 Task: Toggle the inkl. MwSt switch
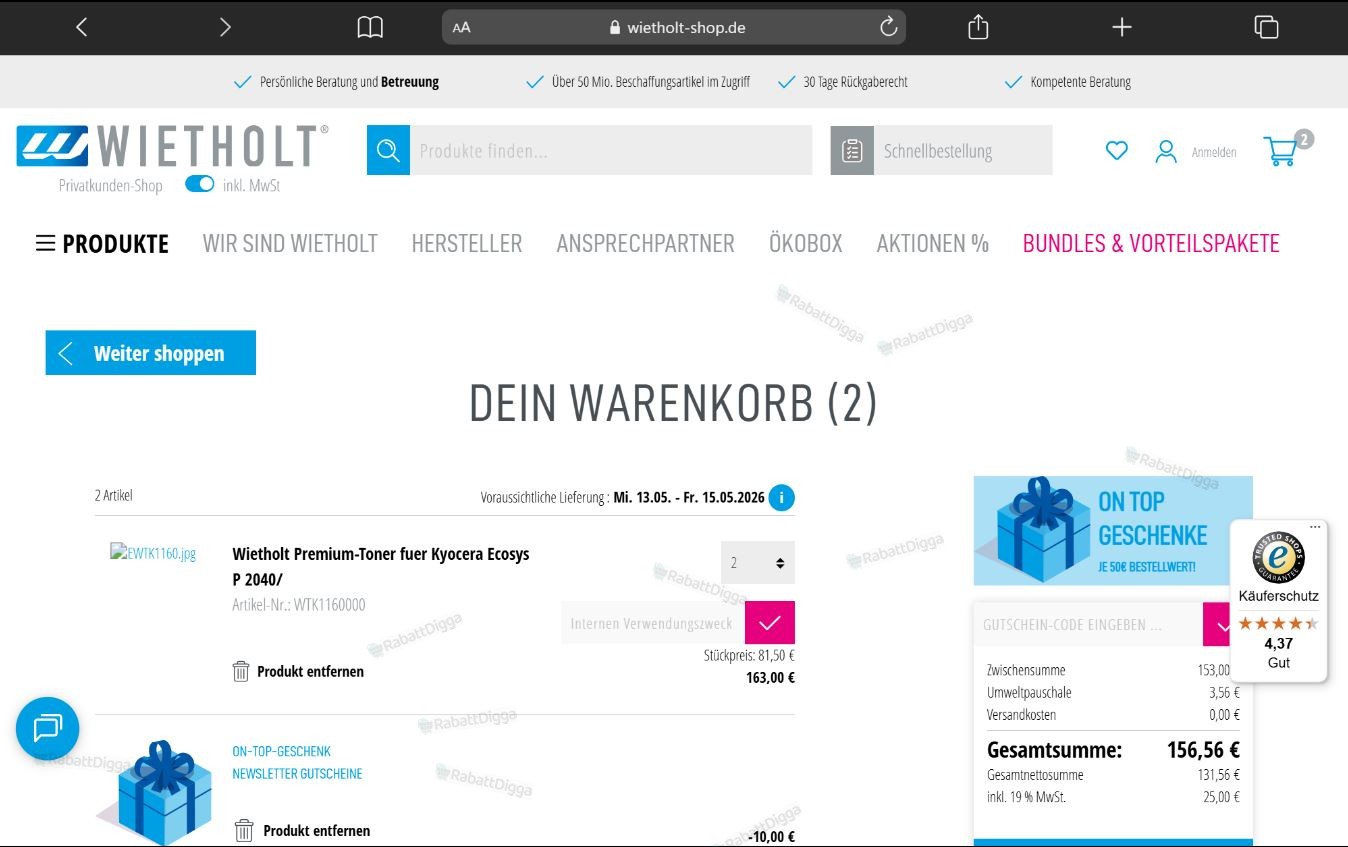200,184
